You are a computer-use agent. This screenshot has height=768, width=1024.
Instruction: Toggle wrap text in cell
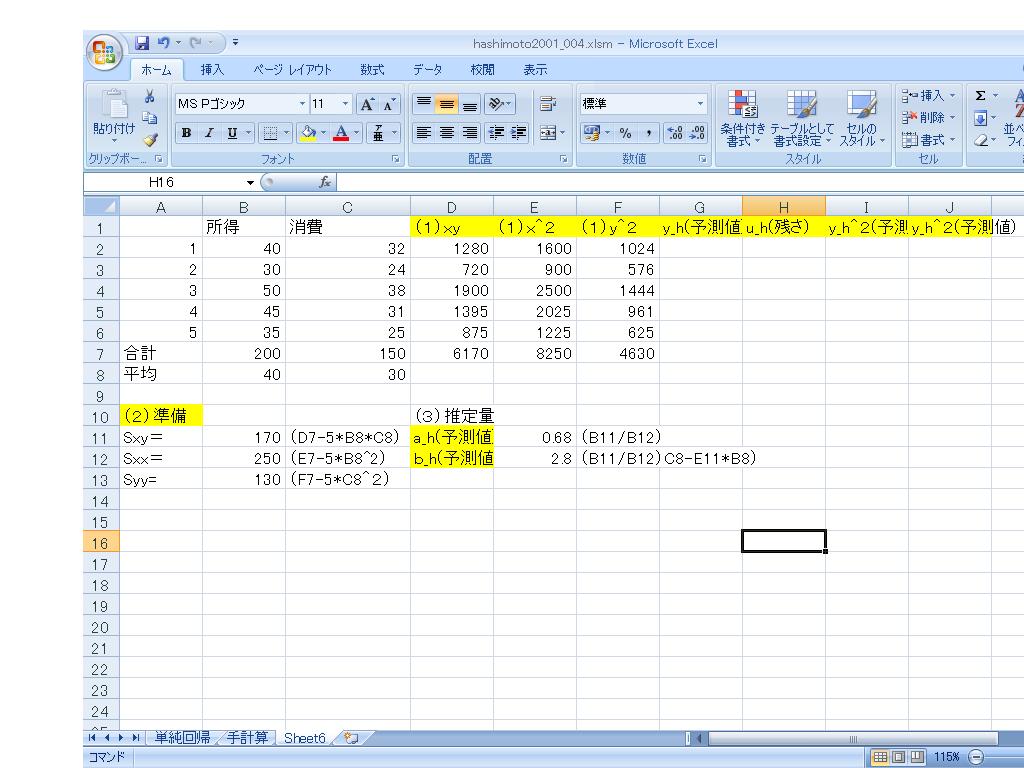[548, 104]
